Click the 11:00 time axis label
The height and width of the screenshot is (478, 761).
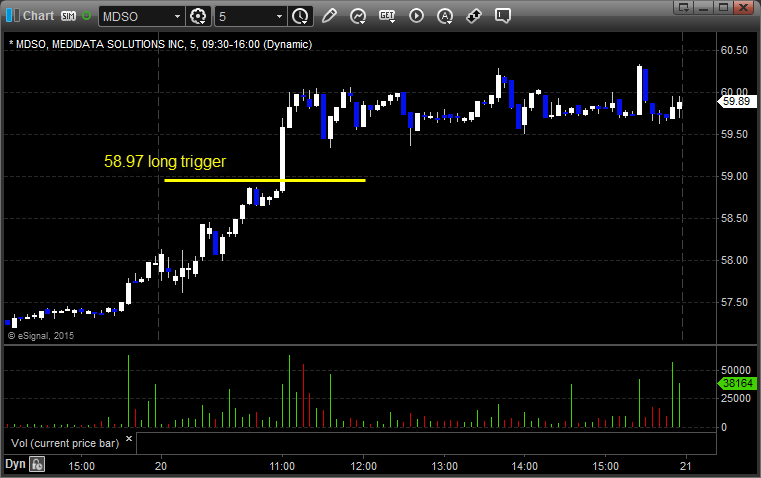tap(282, 466)
